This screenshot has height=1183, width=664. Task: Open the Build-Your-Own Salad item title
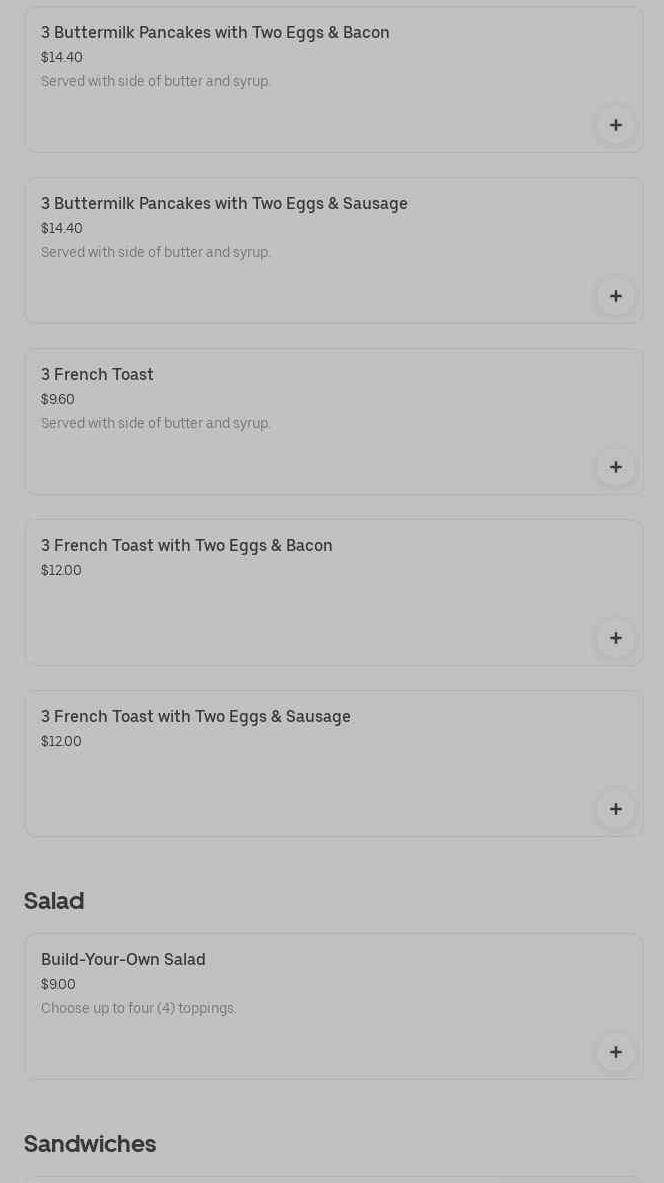tap(123, 959)
